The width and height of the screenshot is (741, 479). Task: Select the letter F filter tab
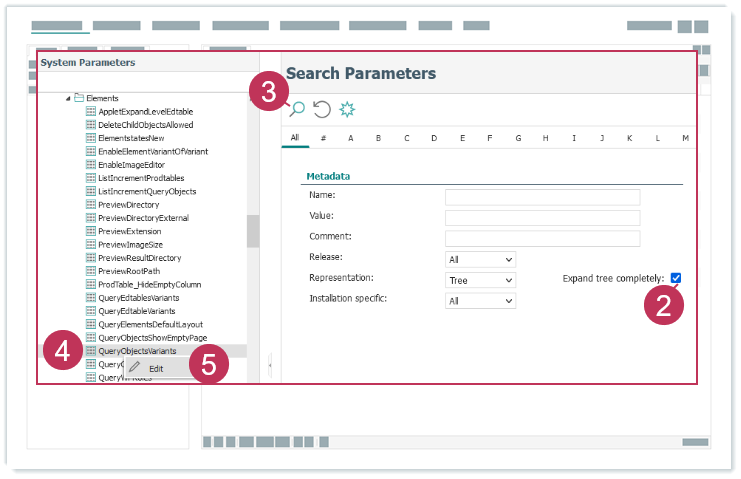[x=490, y=138]
